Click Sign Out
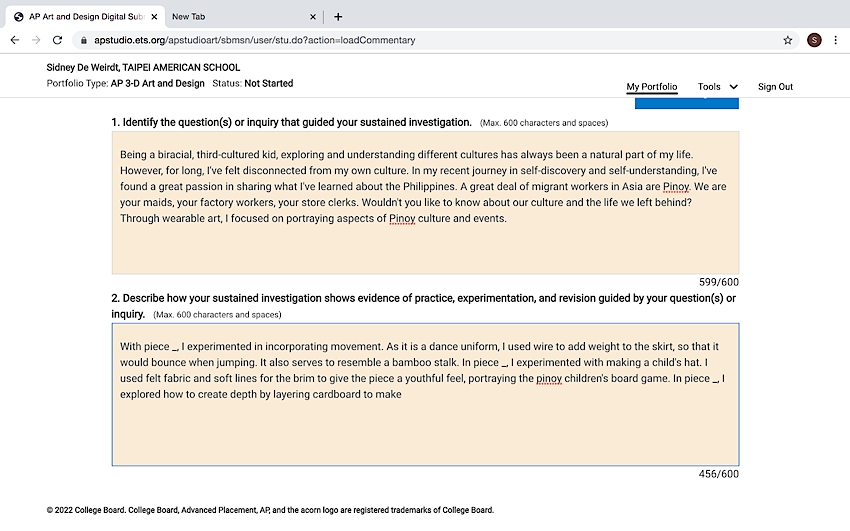This screenshot has height=531, width=850. click(x=775, y=87)
